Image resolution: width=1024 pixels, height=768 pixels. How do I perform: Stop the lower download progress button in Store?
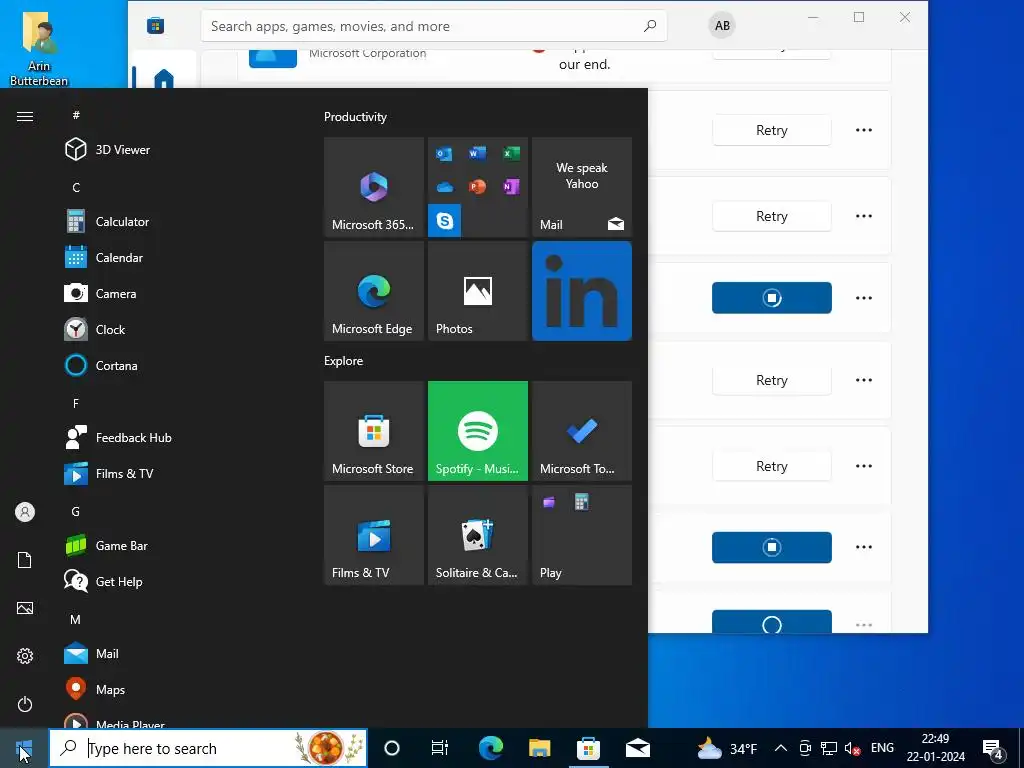pyautogui.click(x=771, y=547)
